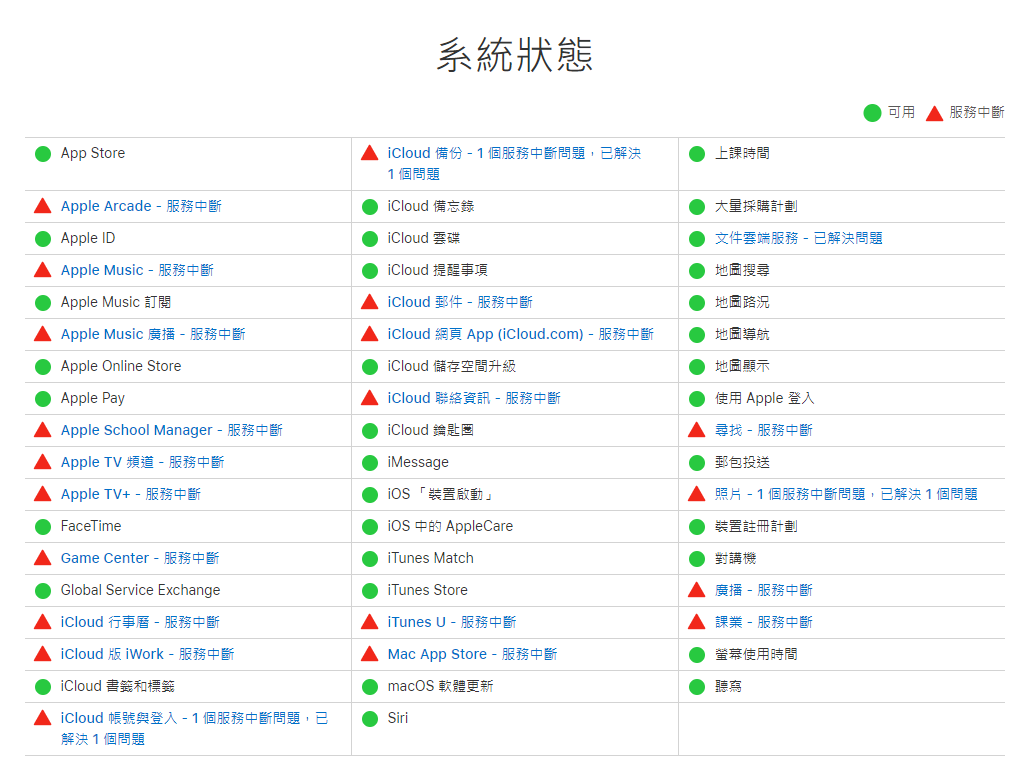Viewport: 1021px width, 771px height.
Task: Click the red triangle beside iCloud 郵件
Action: [x=369, y=301]
